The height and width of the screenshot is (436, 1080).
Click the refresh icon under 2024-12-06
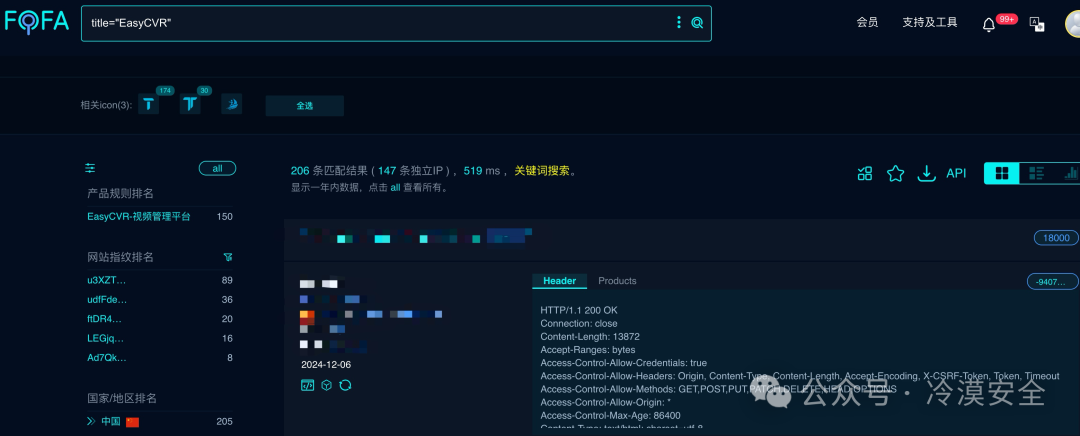346,385
